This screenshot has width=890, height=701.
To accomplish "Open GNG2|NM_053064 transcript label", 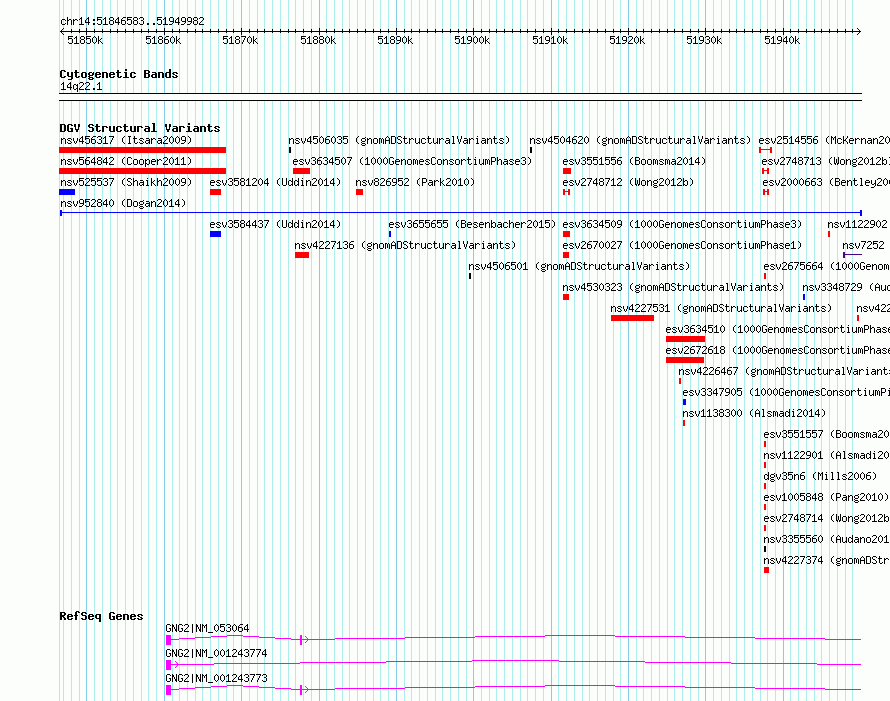I will pos(207,628).
